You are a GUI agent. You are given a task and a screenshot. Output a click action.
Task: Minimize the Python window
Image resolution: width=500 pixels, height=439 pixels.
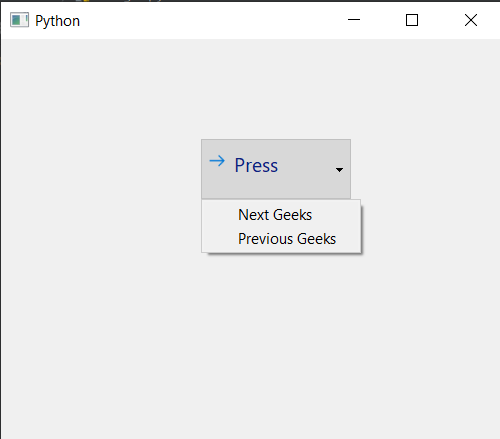click(354, 20)
